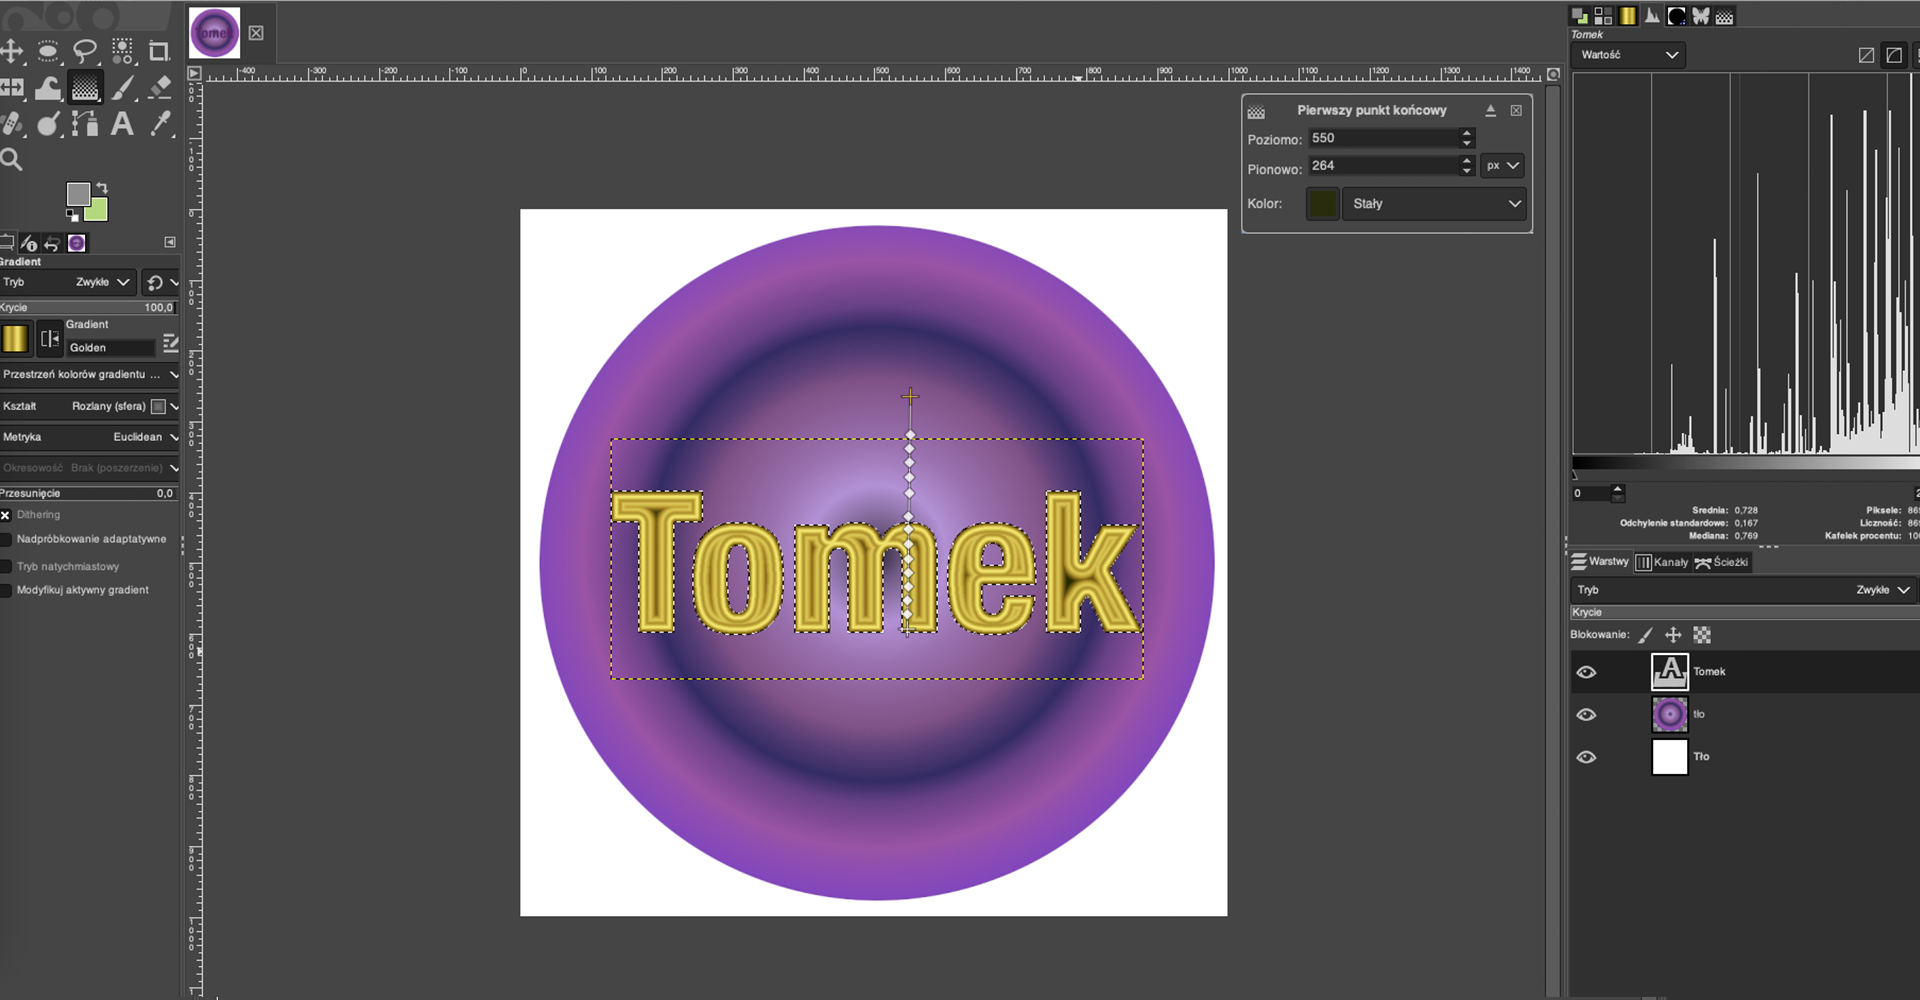Switch histogram to logarithmic scale
The width and height of the screenshot is (1920, 1000).
point(1894,55)
